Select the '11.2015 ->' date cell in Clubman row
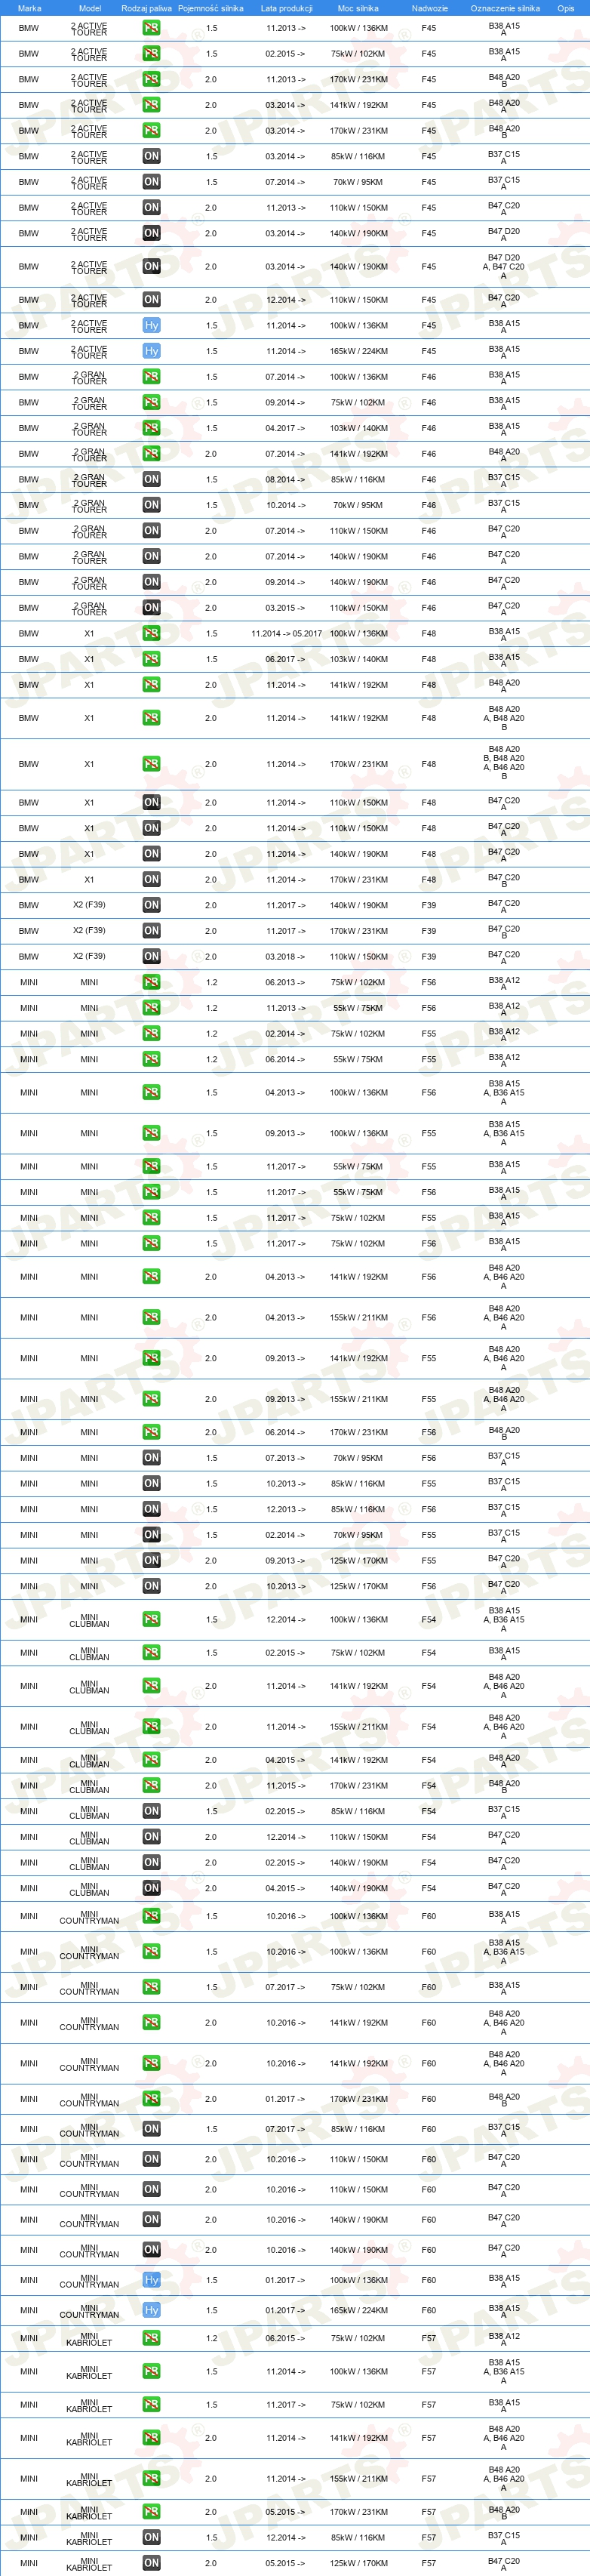 pos(285,1785)
